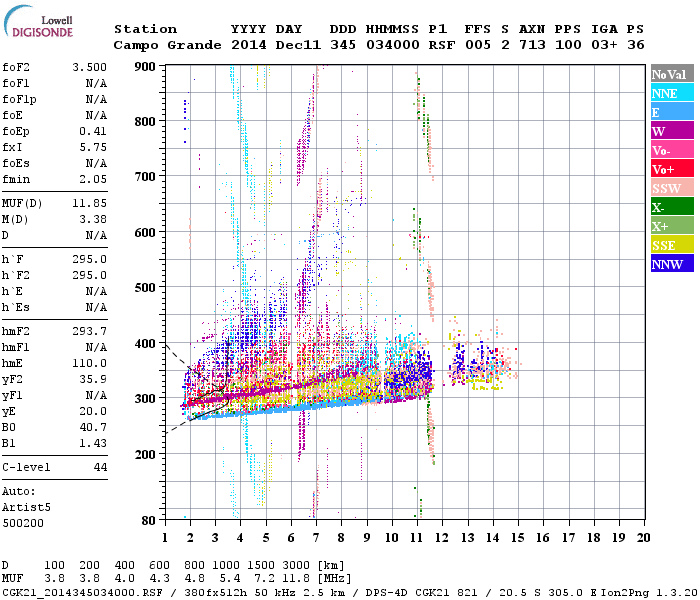
Task: Click the MUF 7.2 value for 1500 km
Action: (264, 579)
